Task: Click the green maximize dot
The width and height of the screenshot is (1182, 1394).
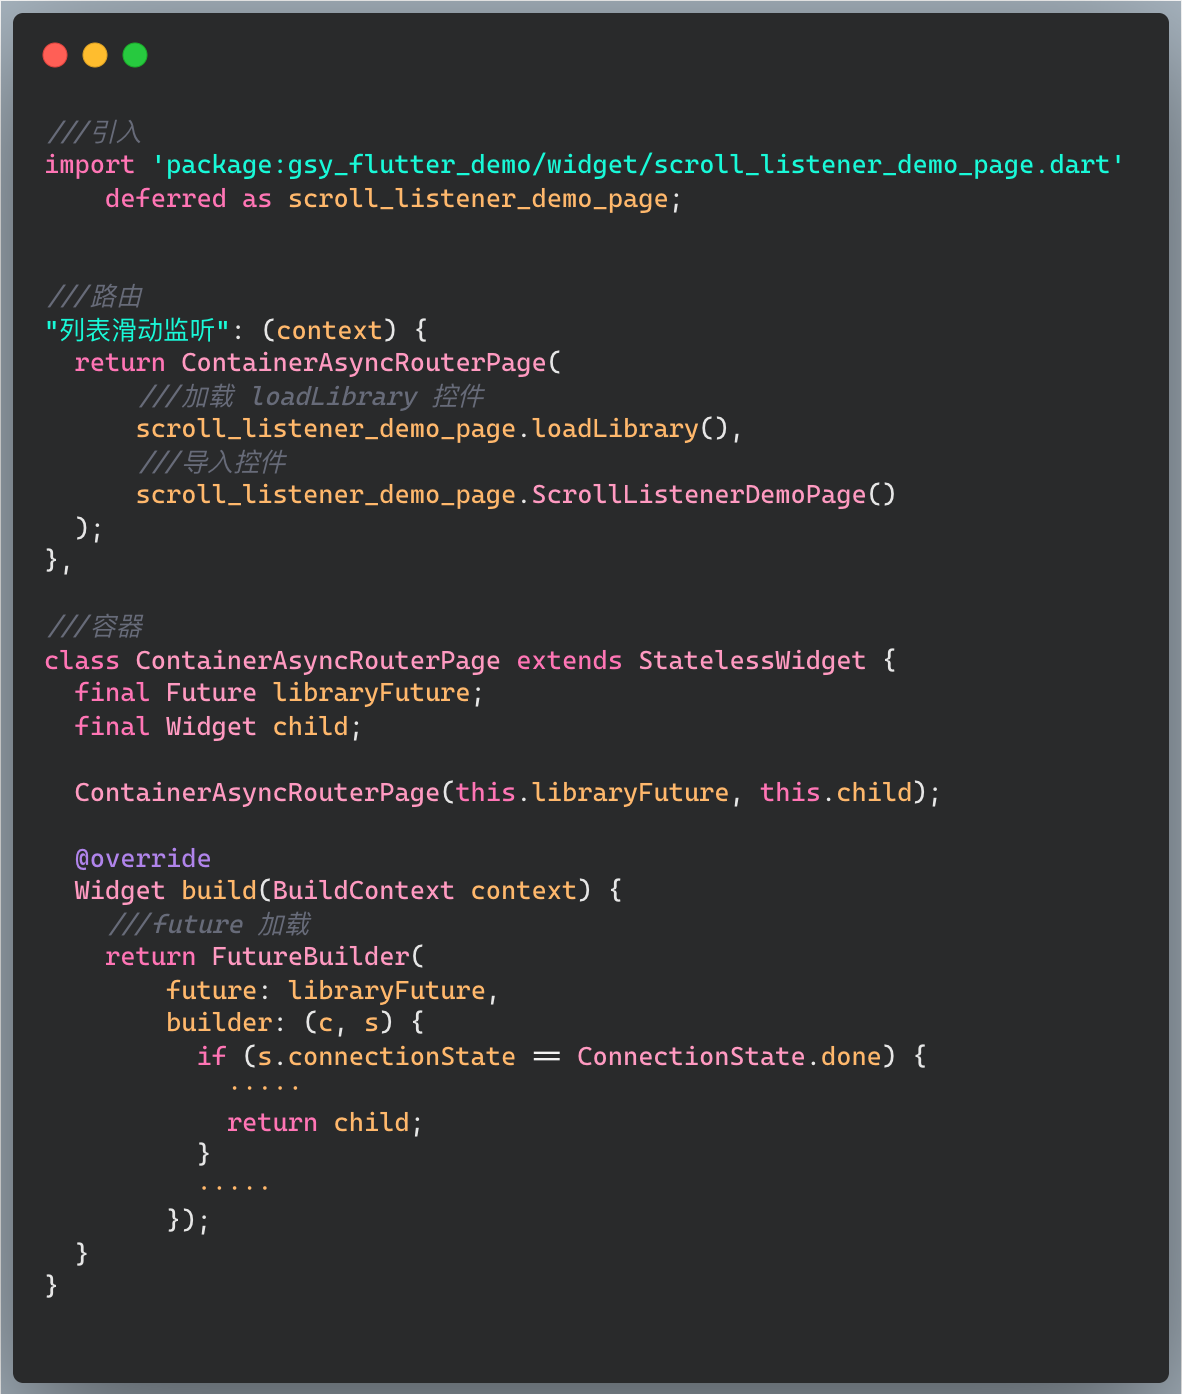Action: [135, 55]
